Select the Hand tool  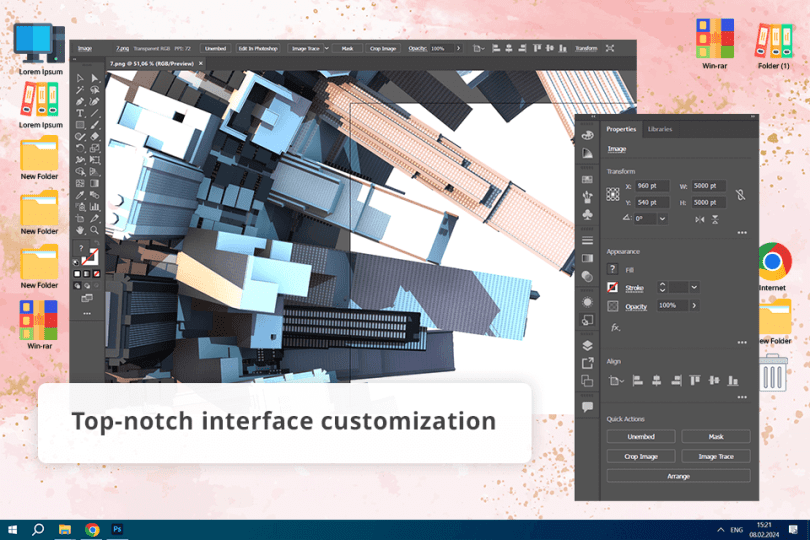click(x=80, y=230)
